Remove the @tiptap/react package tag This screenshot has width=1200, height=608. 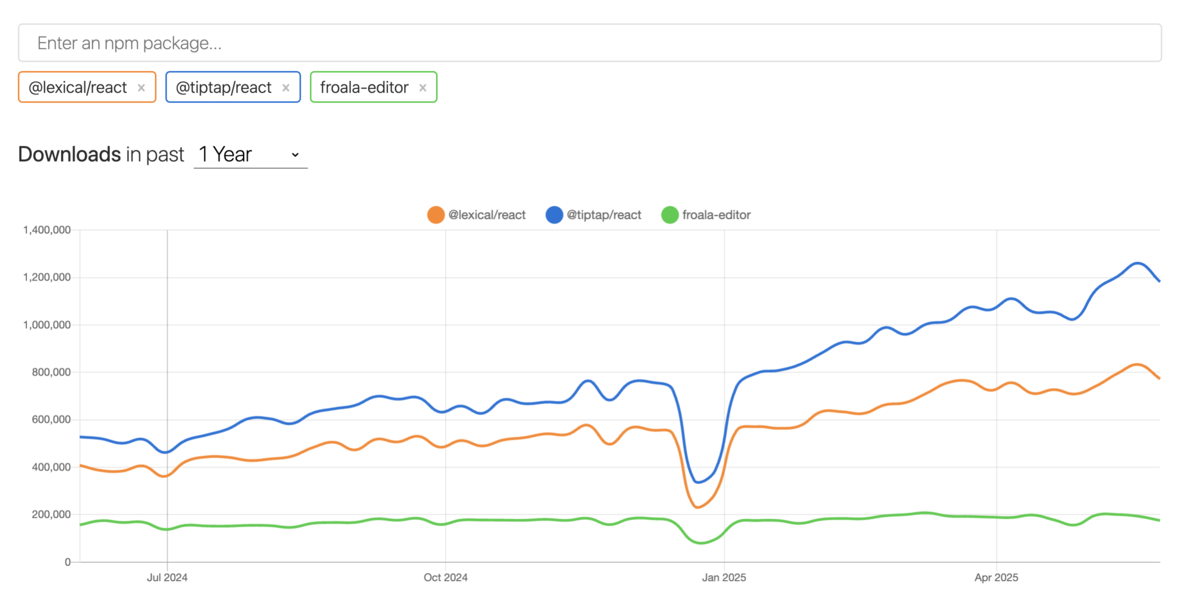(x=286, y=88)
